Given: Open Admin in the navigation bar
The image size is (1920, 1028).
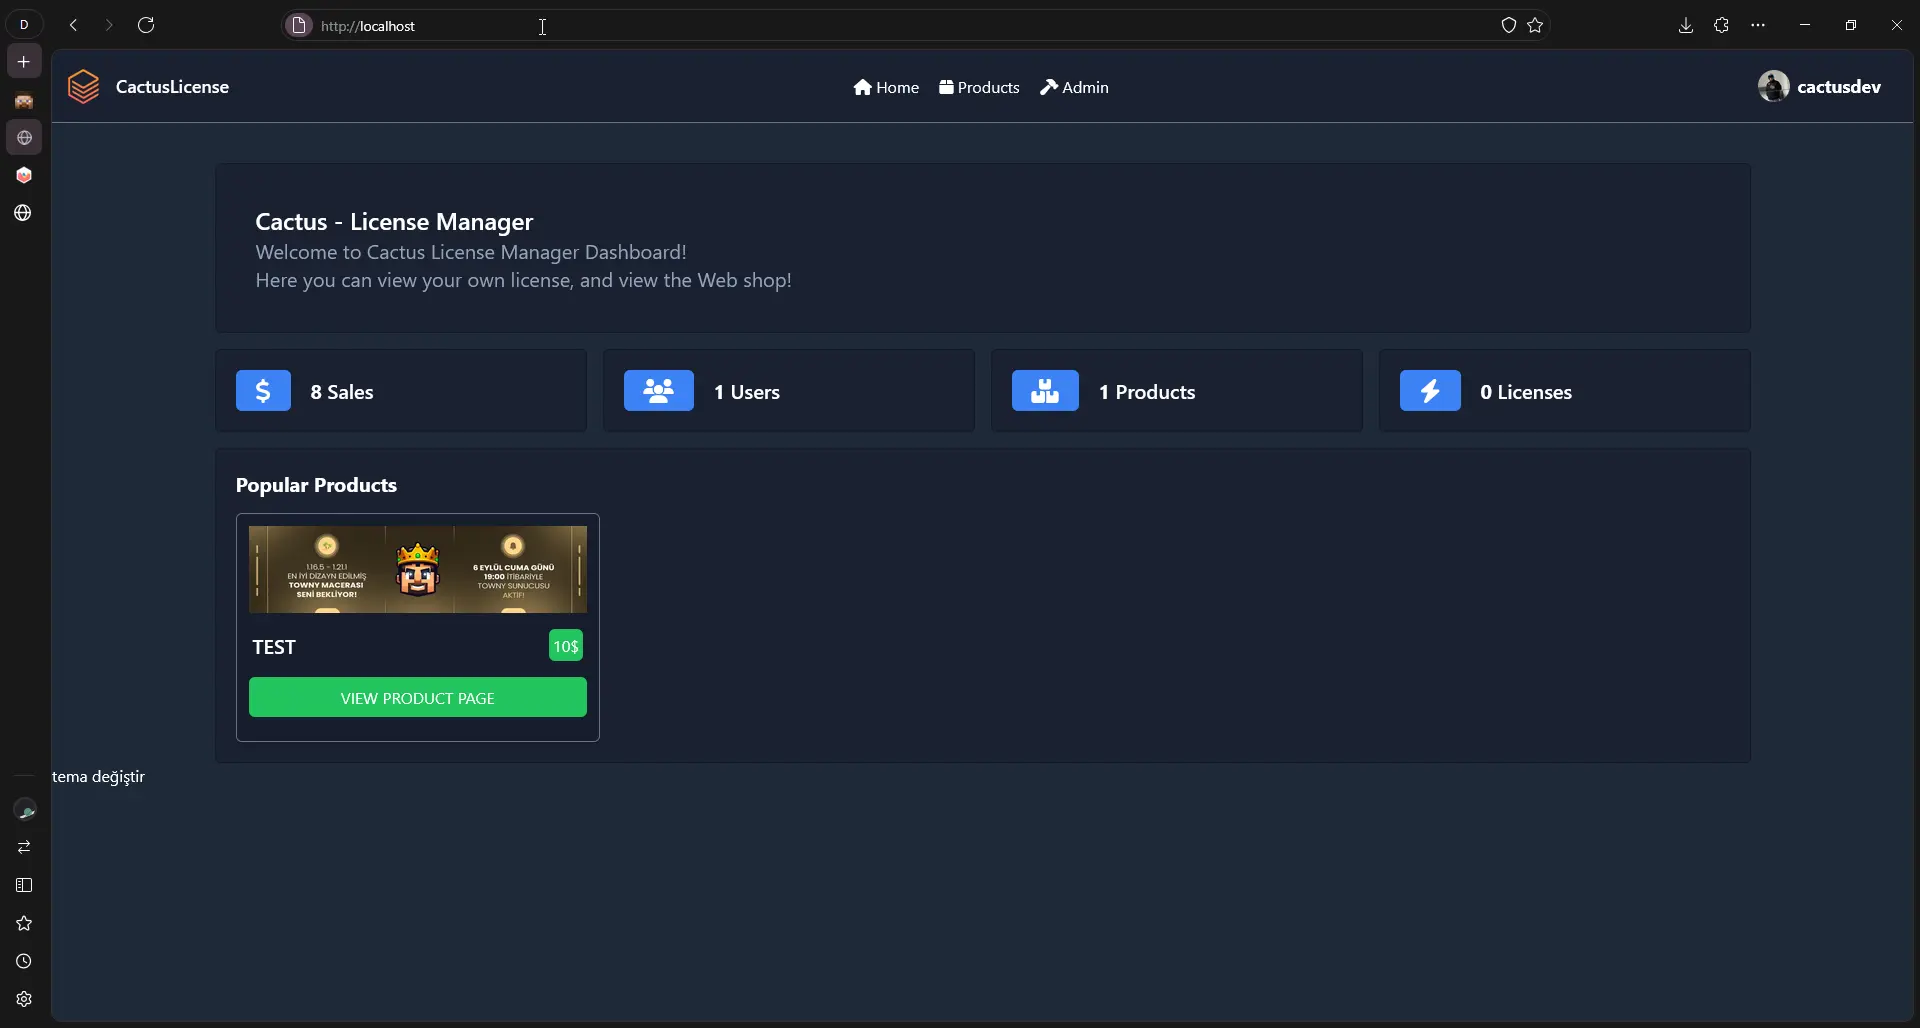Looking at the screenshot, I should coord(1074,88).
